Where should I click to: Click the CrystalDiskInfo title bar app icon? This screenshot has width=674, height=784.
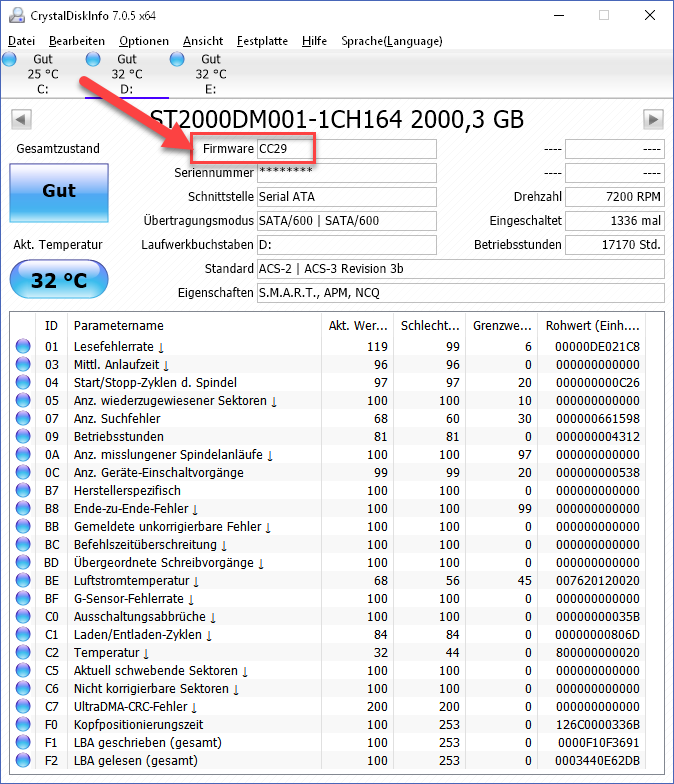16,16
